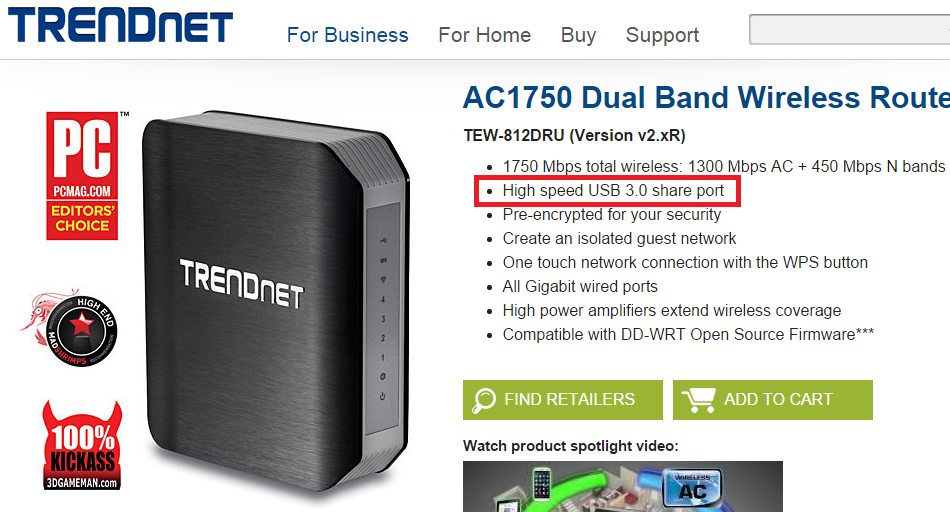The image size is (950, 512).
Task: Click the ADD TO CART button
Action: pyautogui.click(x=772, y=400)
